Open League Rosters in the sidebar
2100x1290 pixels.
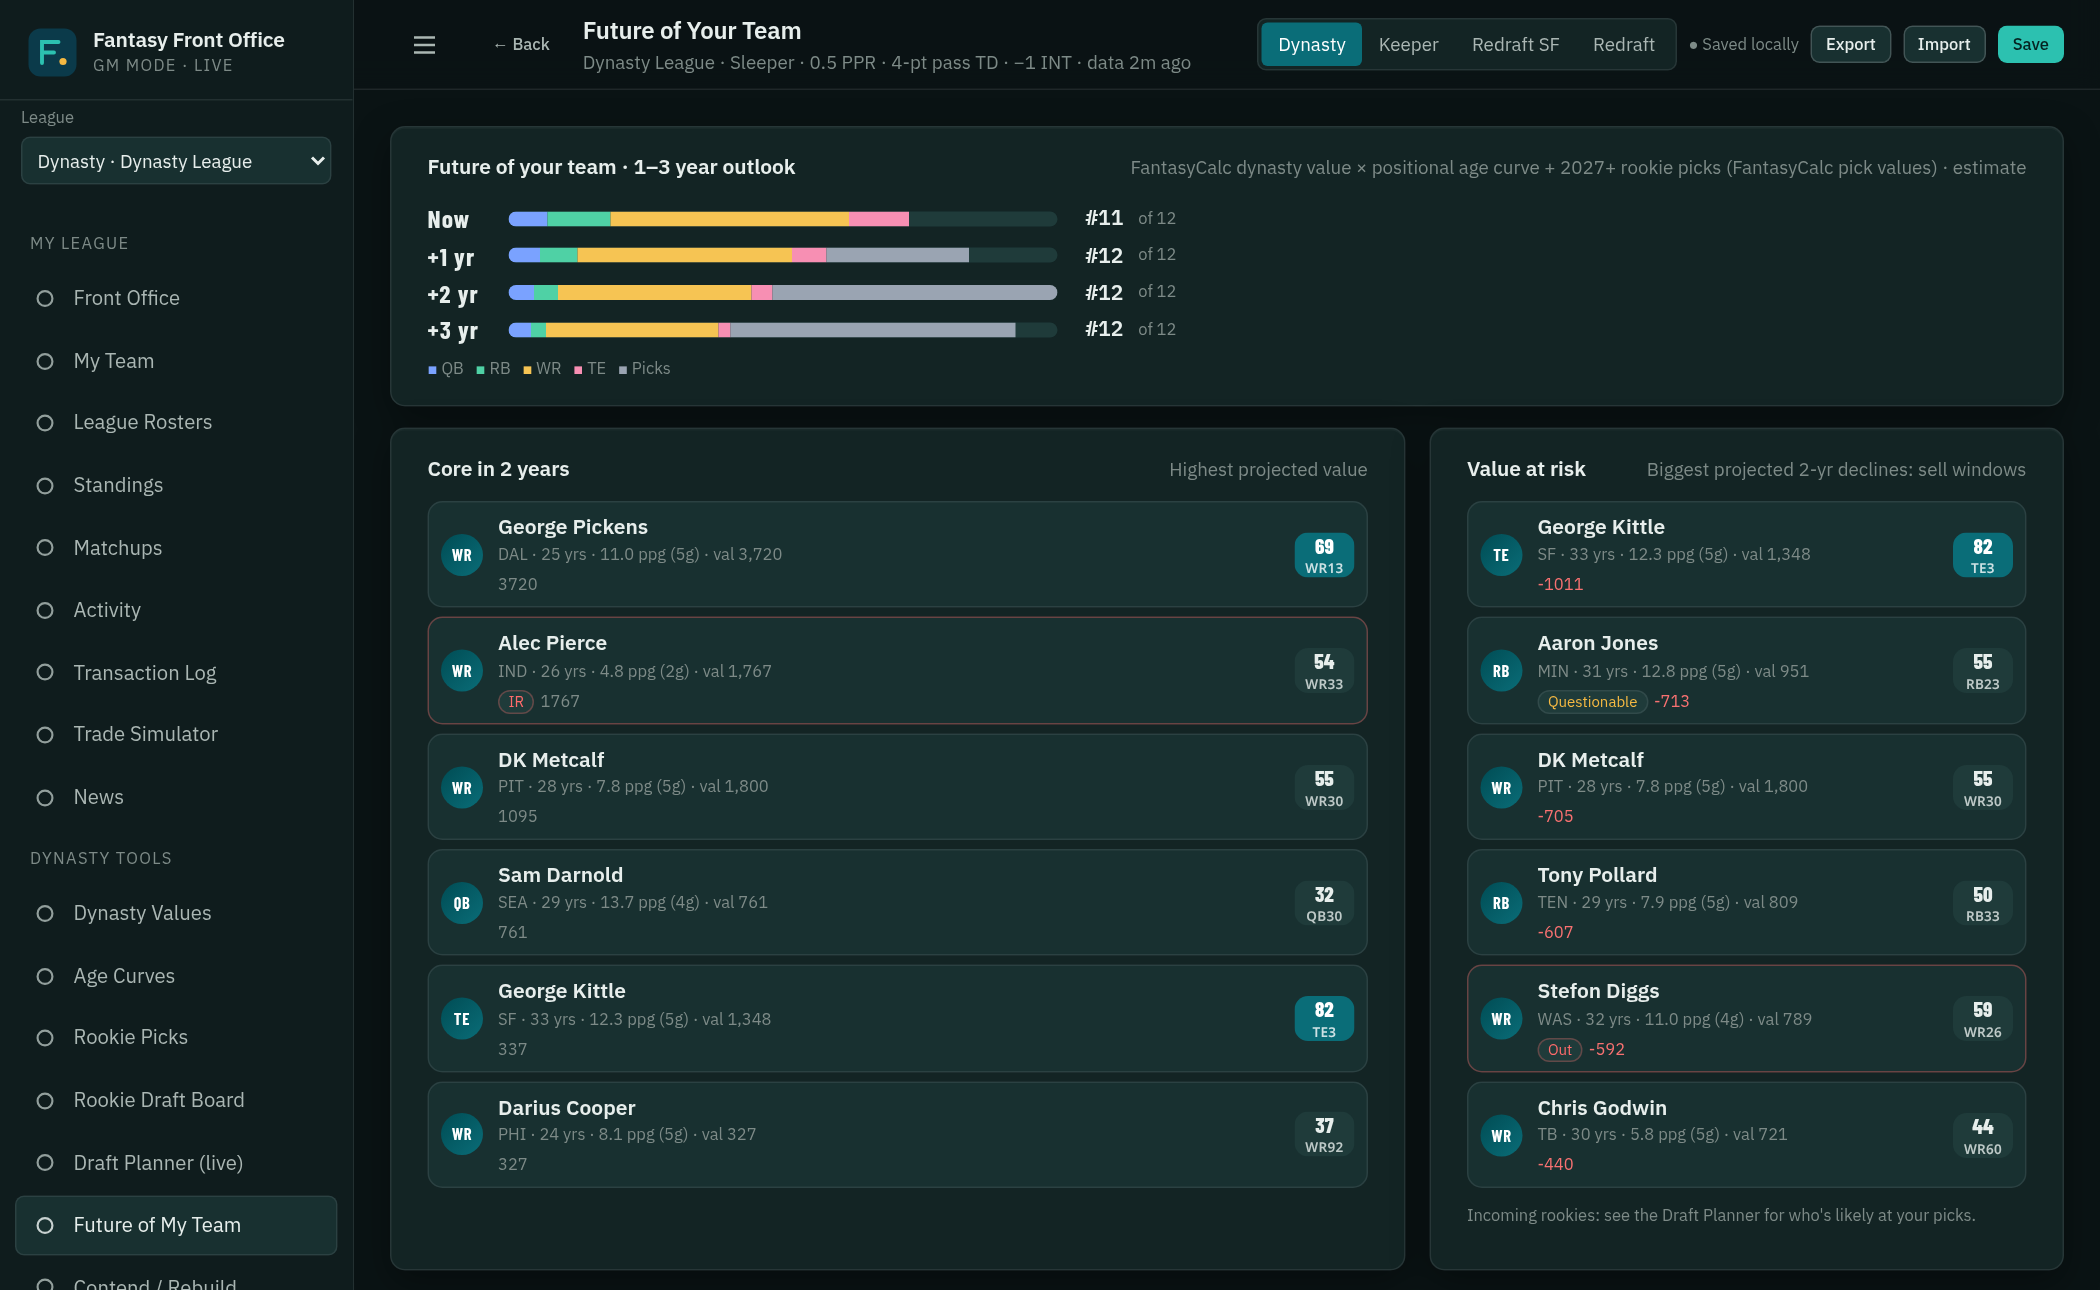(176, 422)
